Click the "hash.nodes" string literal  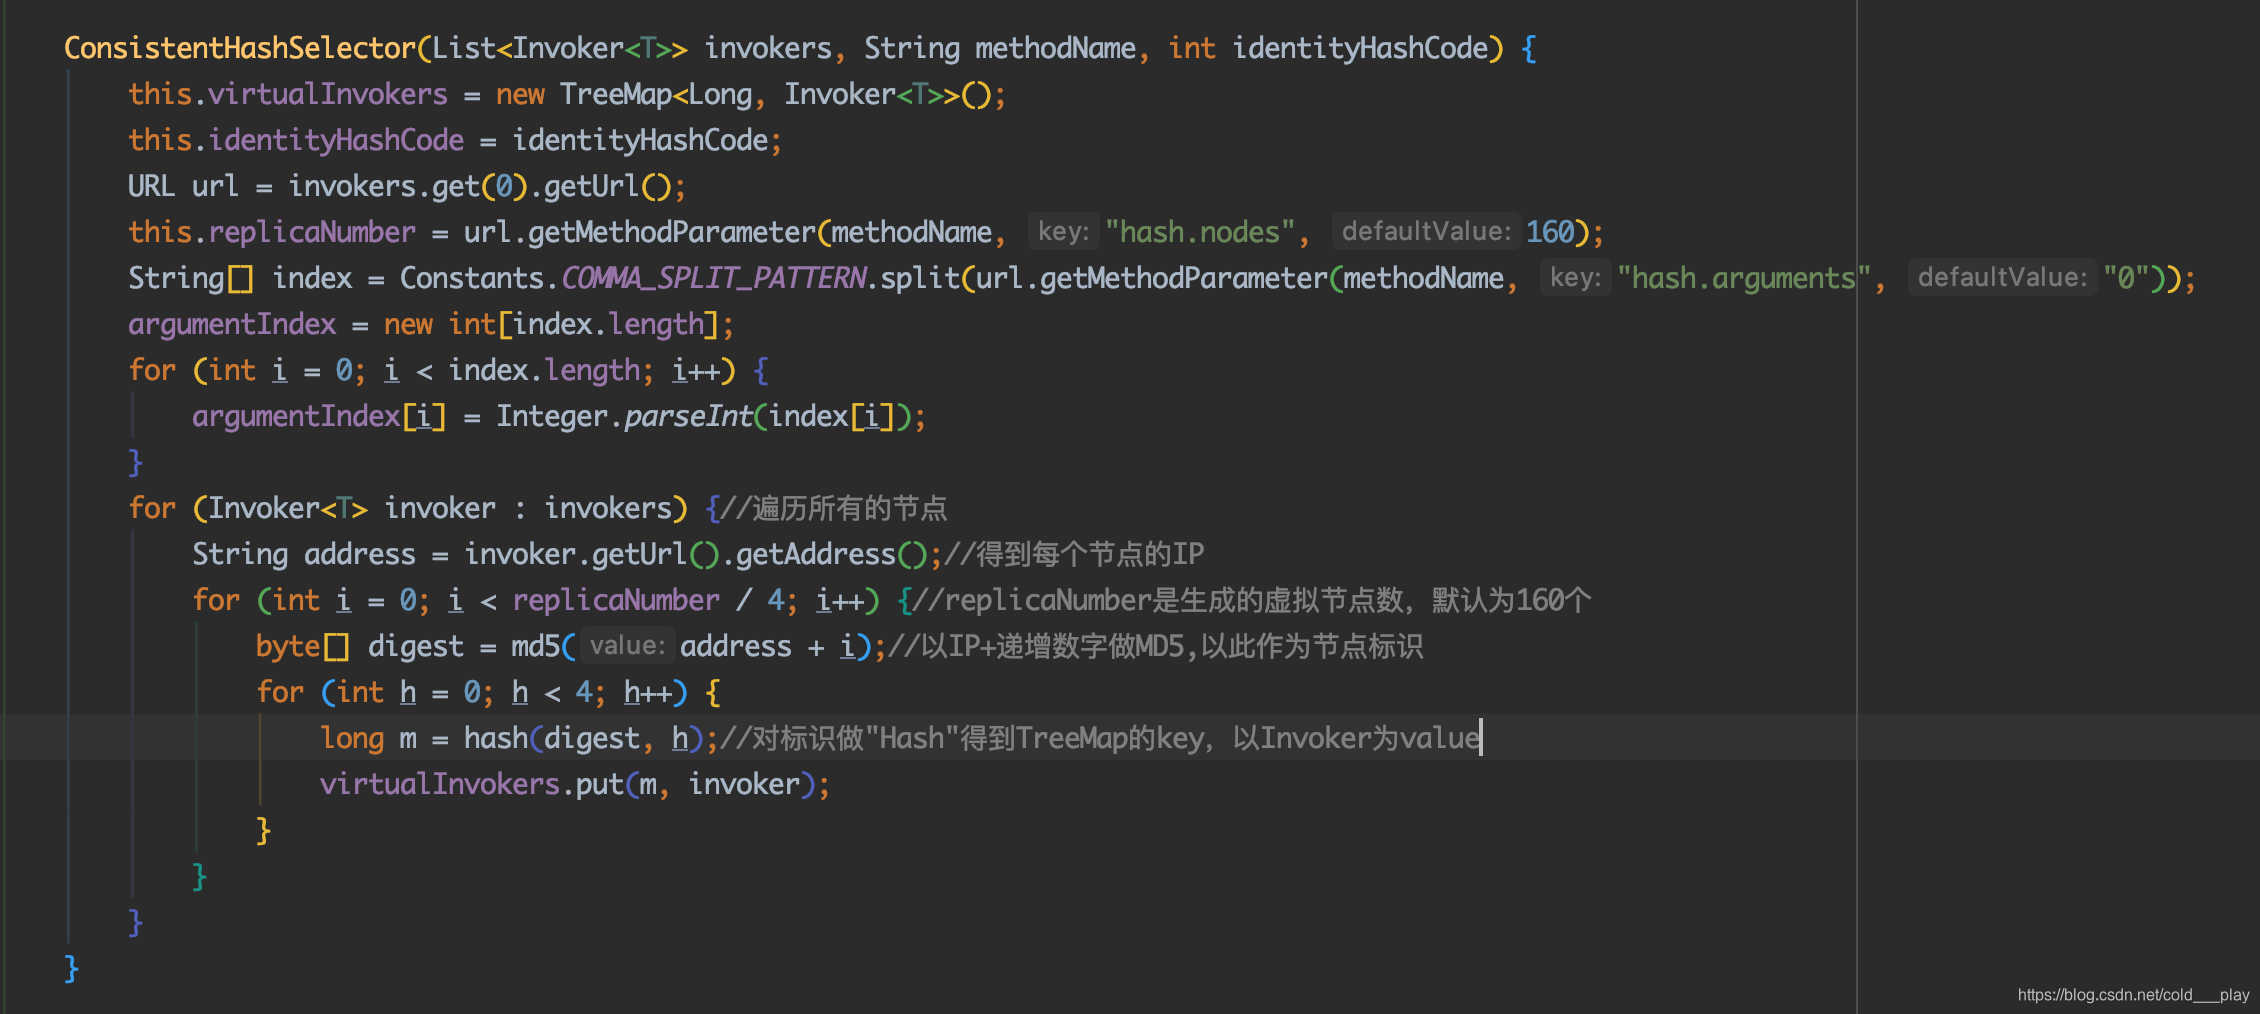(x=1200, y=232)
